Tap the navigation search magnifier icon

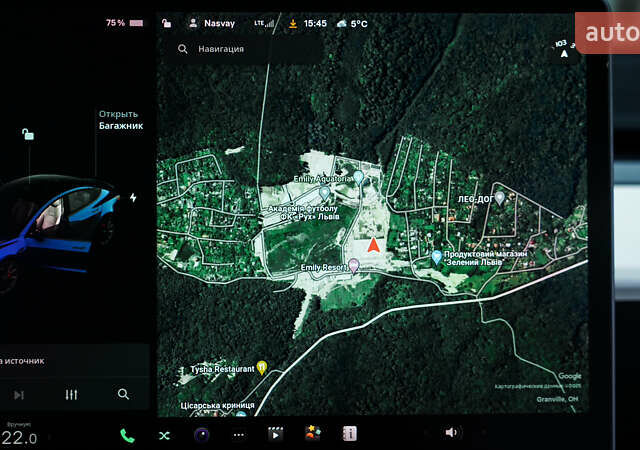pos(182,49)
